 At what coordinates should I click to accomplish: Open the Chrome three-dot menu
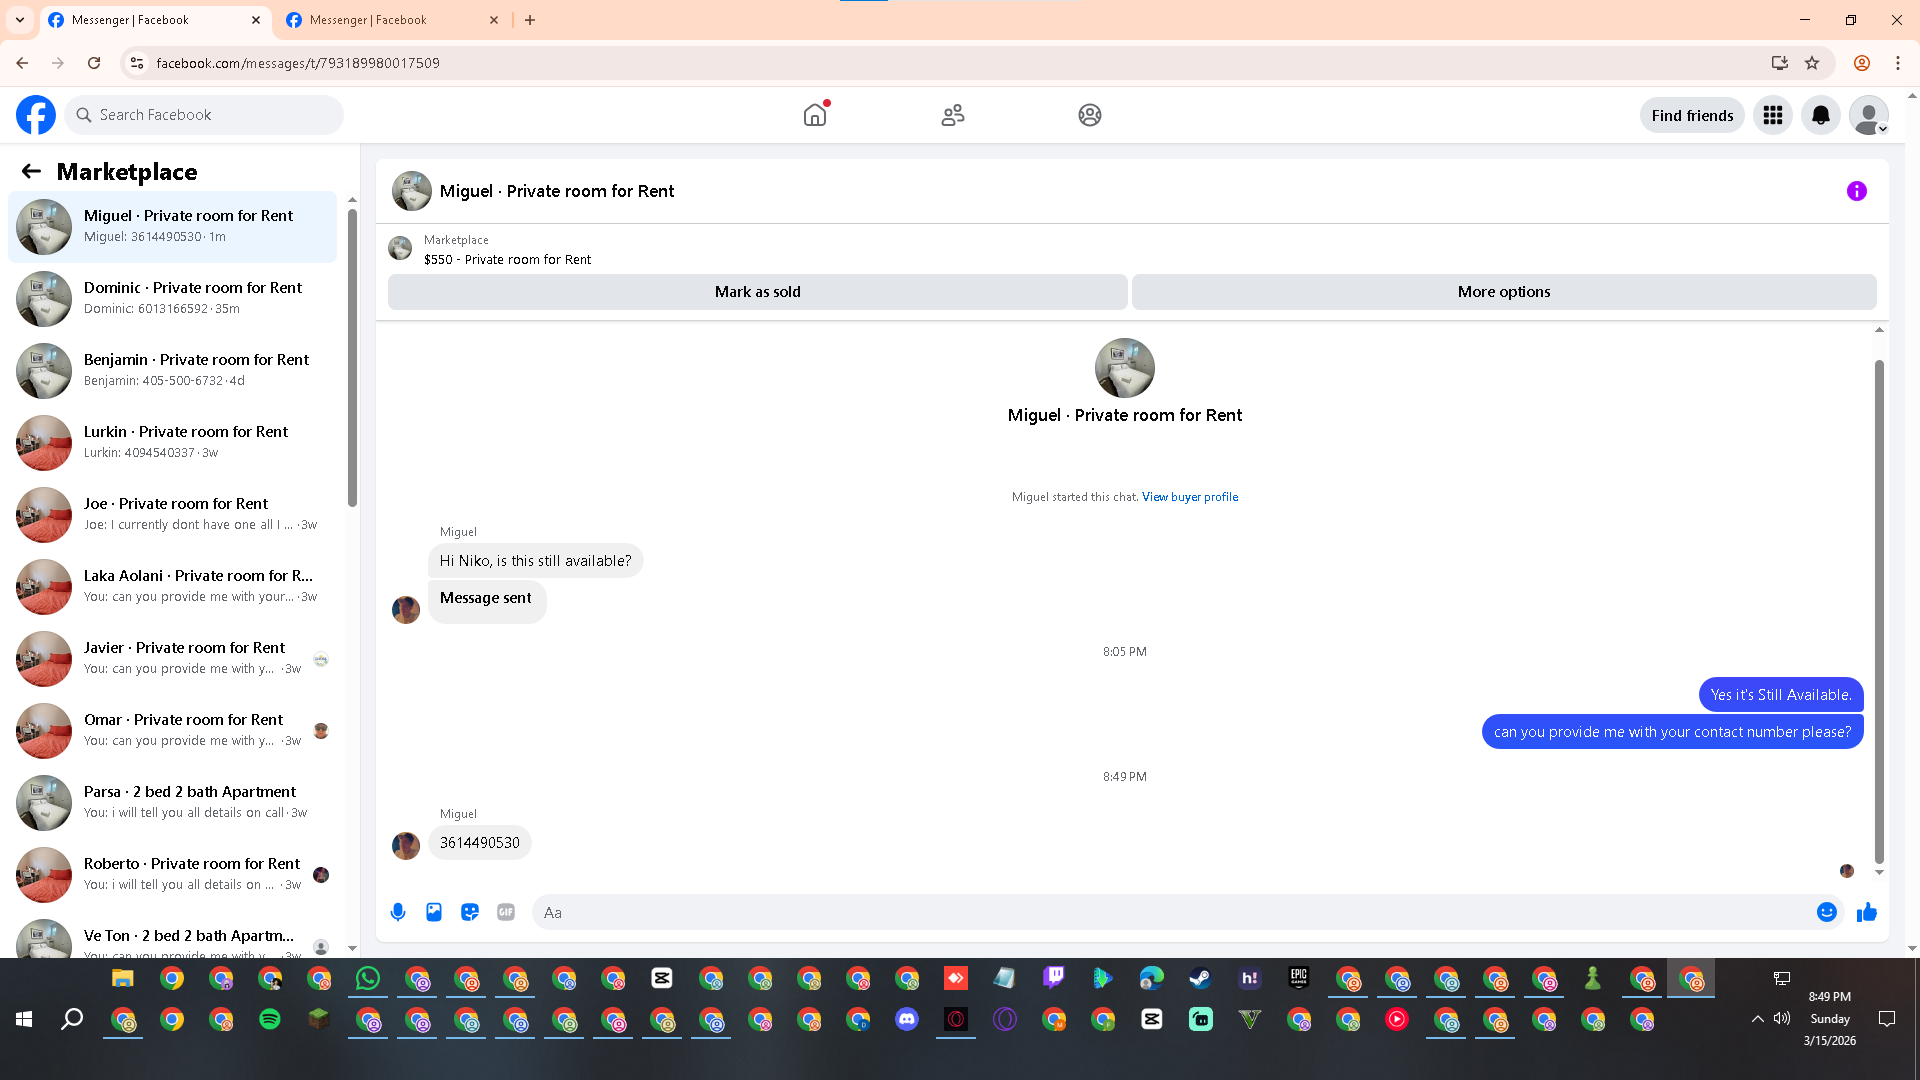pyautogui.click(x=1898, y=63)
